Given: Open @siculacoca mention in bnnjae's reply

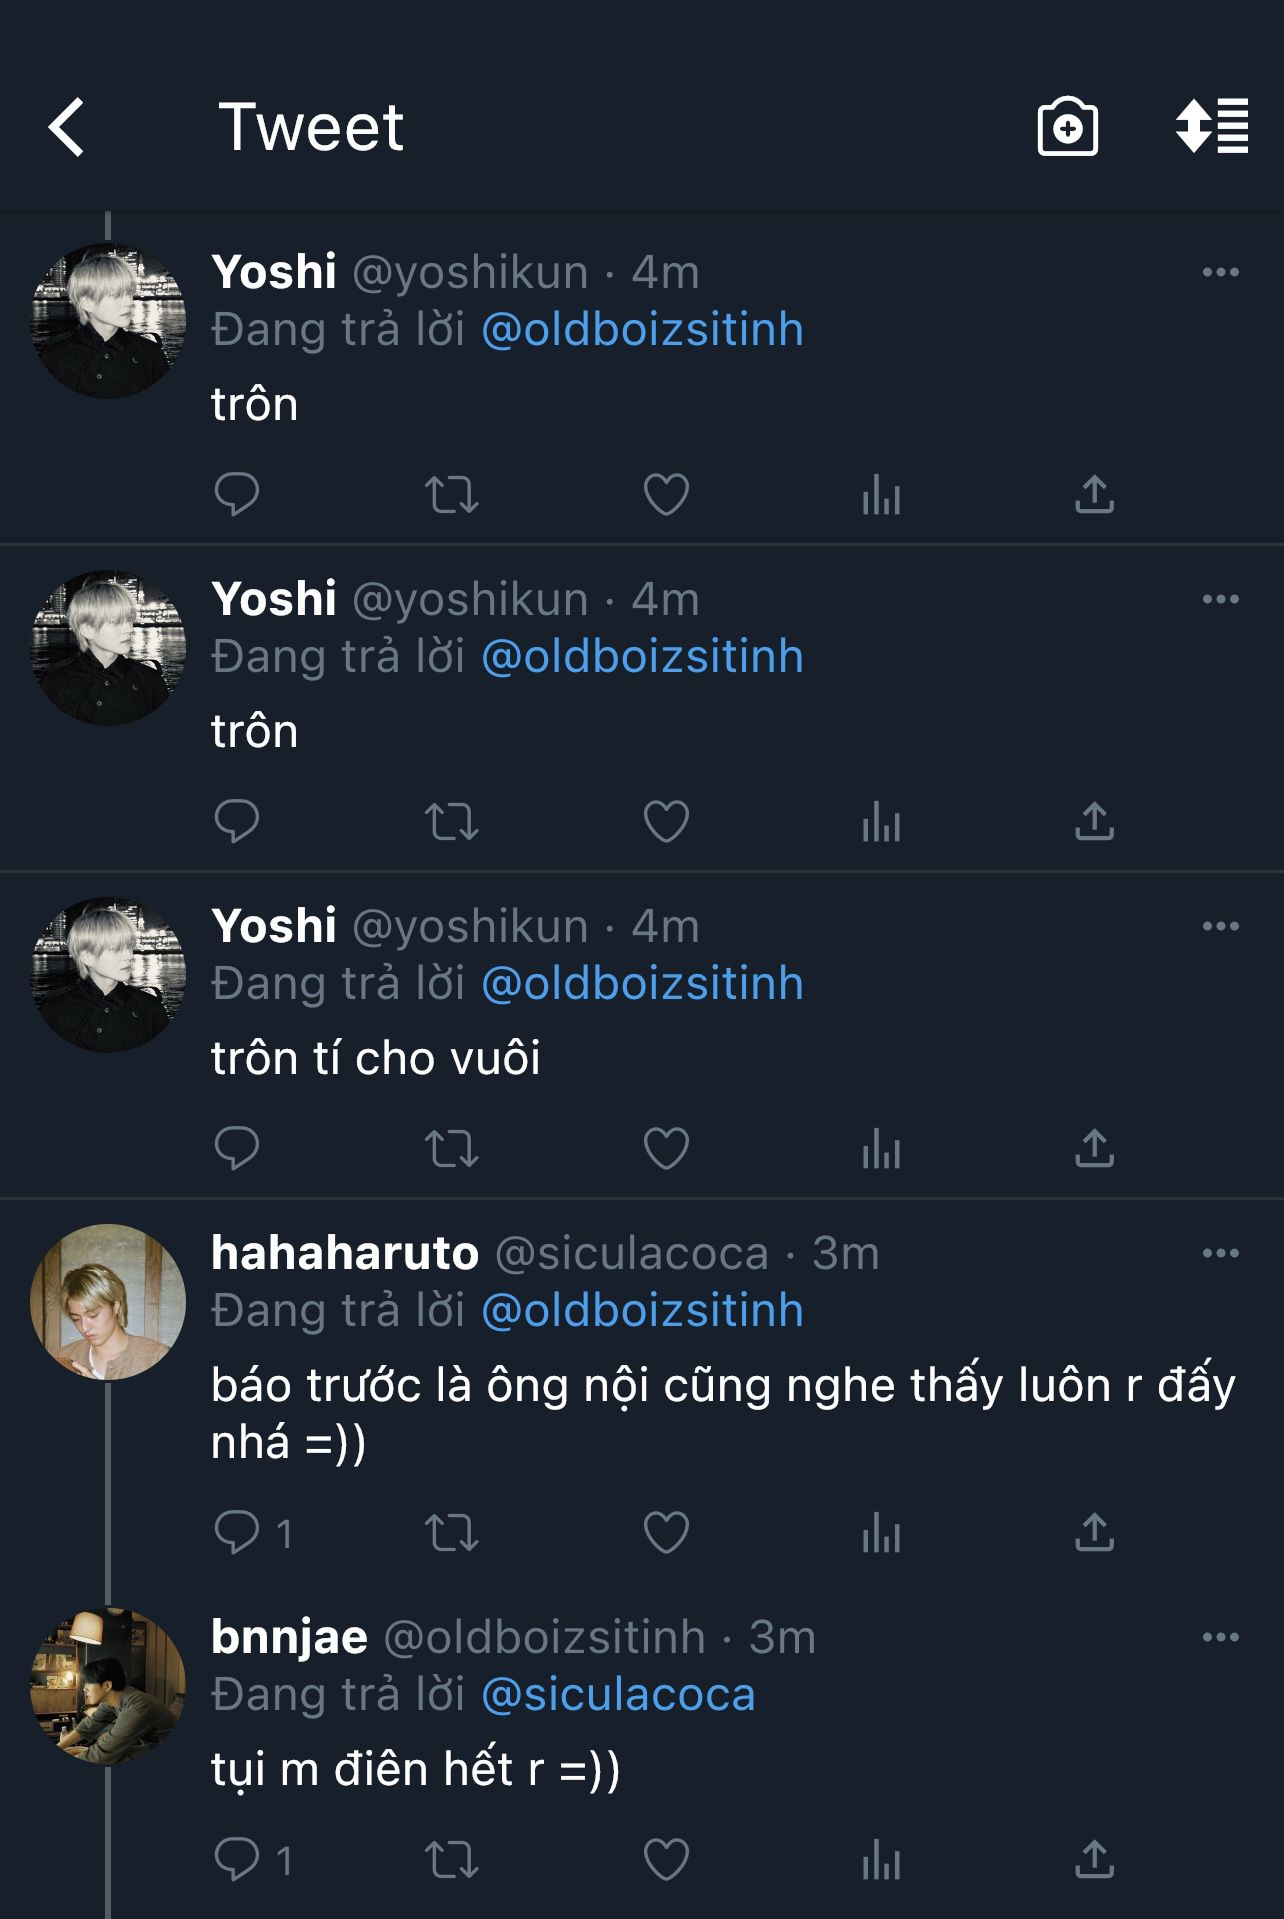Looking at the screenshot, I should (x=618, y=1695).
